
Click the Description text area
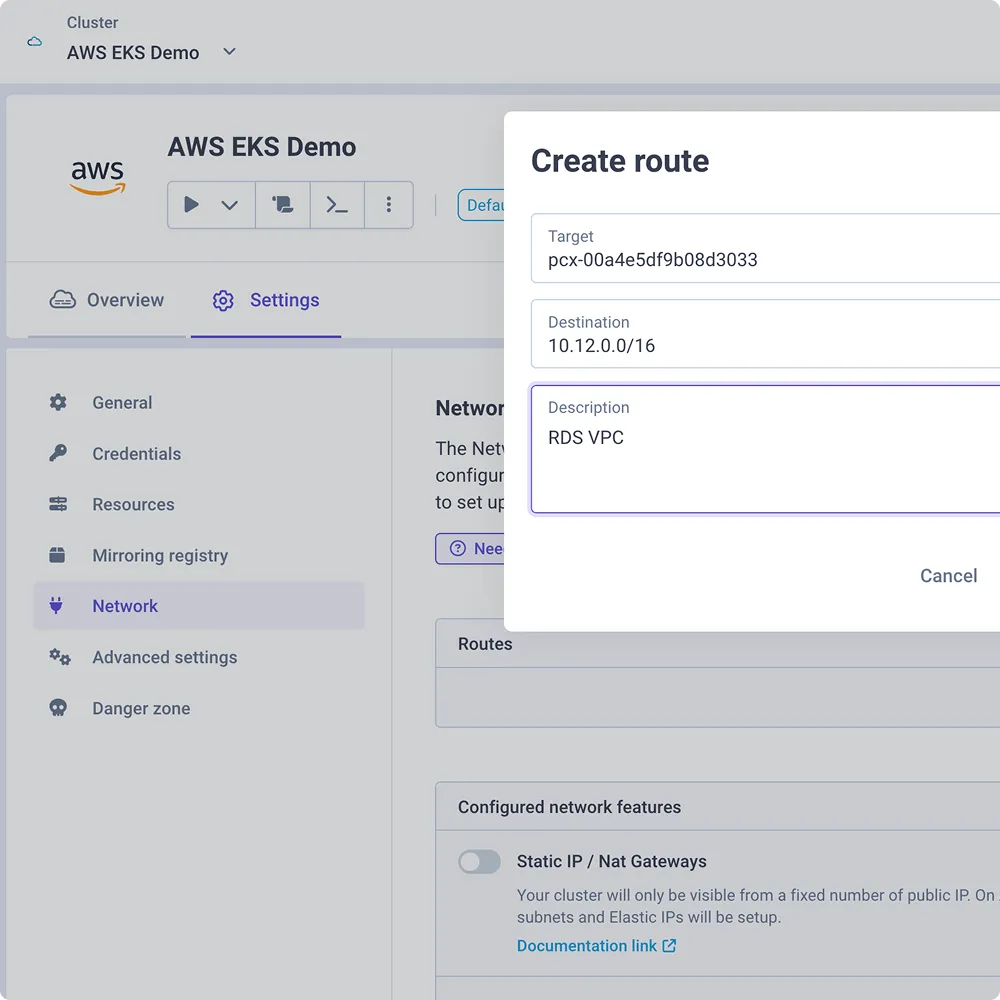765,449
